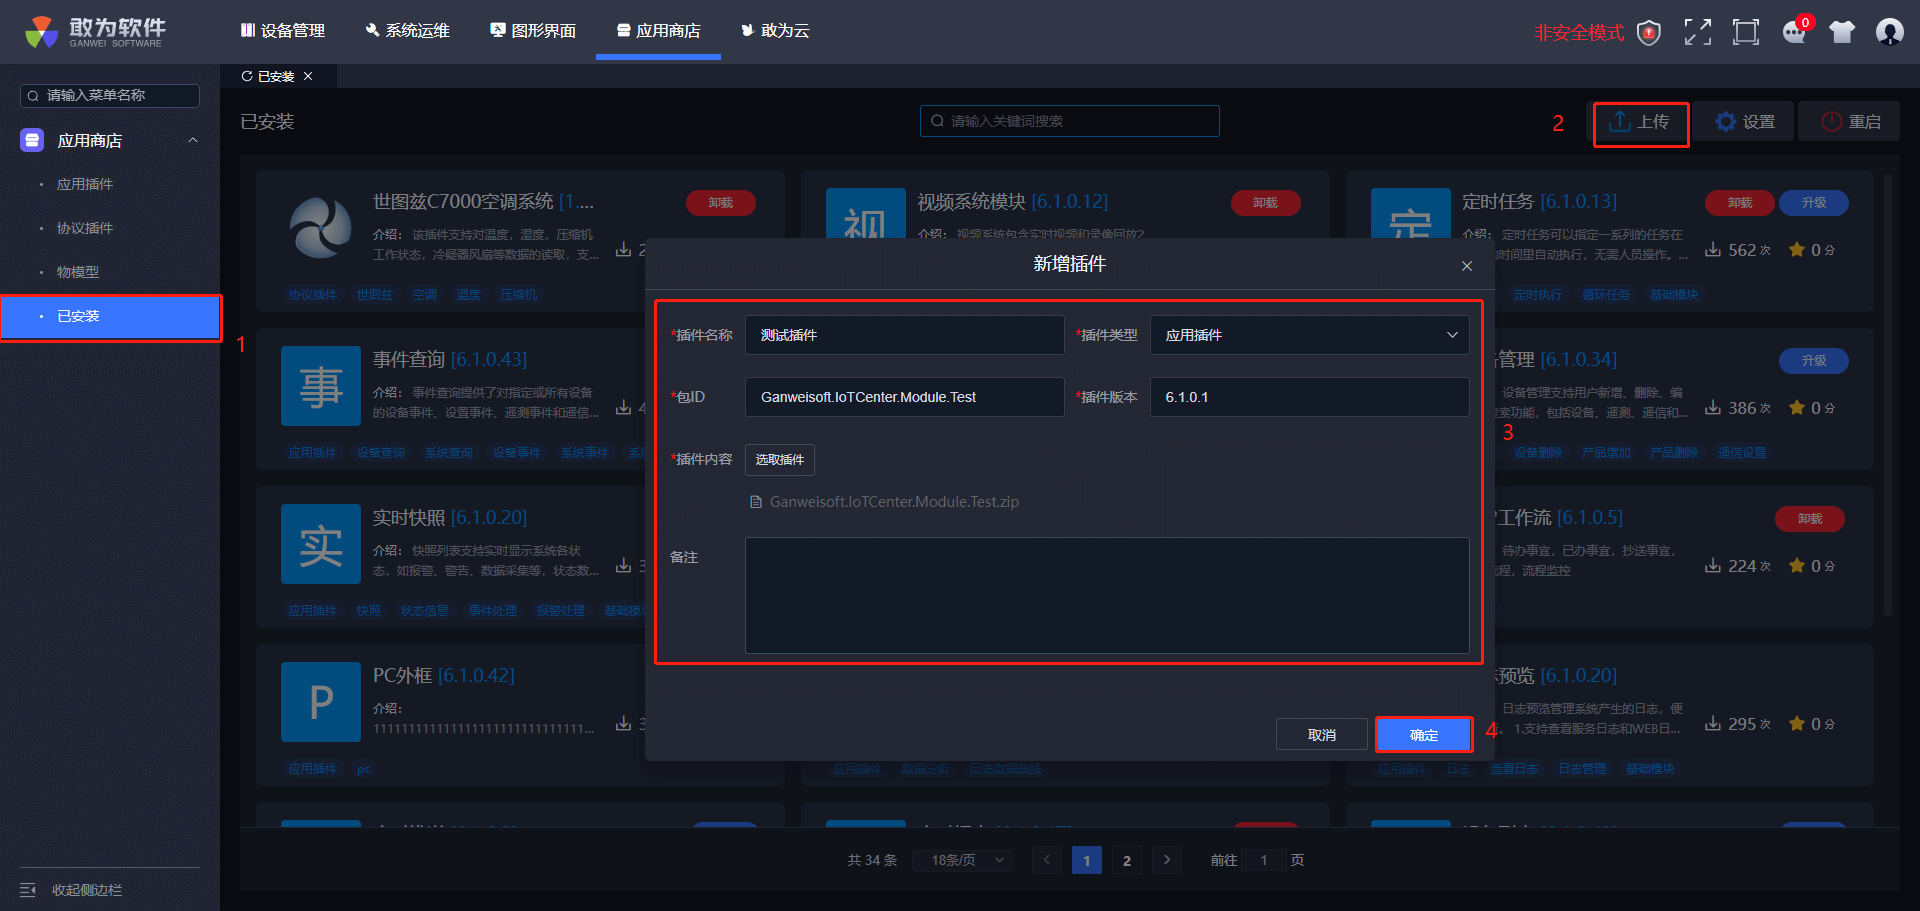Viewport: 1920px width, 911px height.
Task: Click the 世图兹C7000空调系统 fan thumbnail
Action: pos(321,228)
